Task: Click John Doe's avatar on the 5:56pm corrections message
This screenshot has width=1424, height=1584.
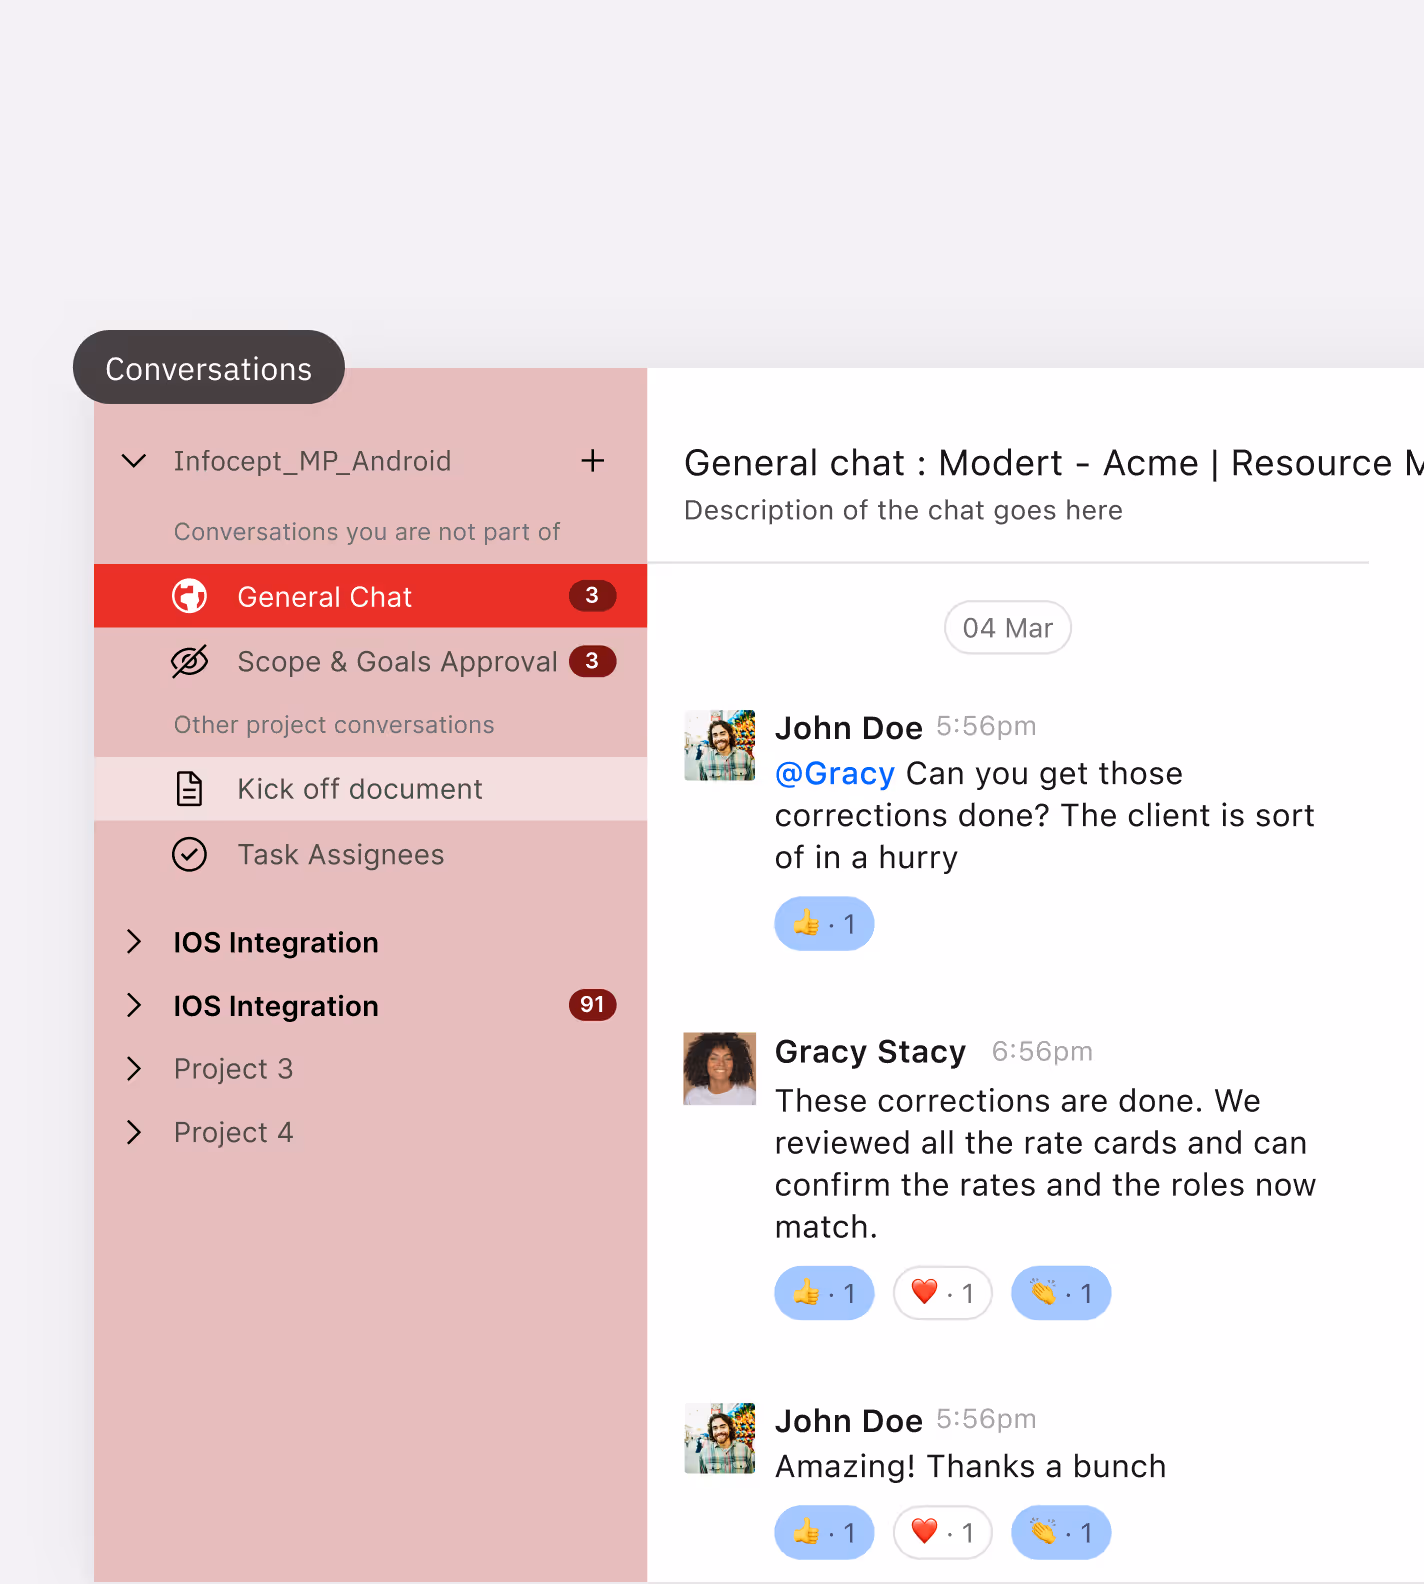Action: click(x=719, y=746)
